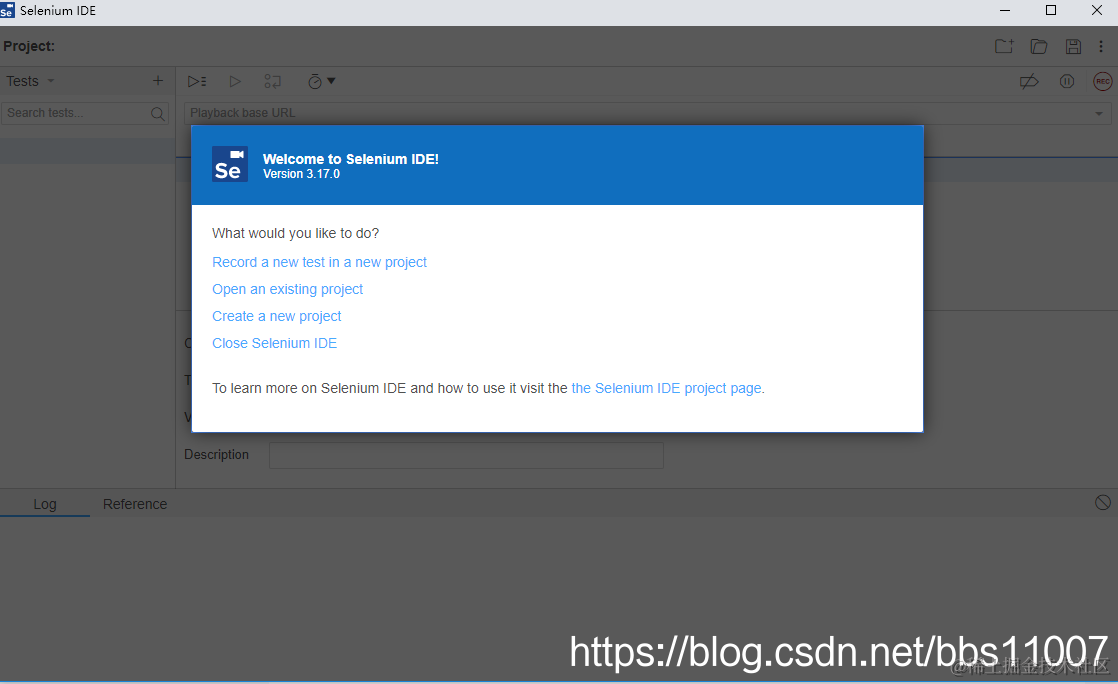
Task: Run all tests icon in toolbar
Action: click(197, 82)
